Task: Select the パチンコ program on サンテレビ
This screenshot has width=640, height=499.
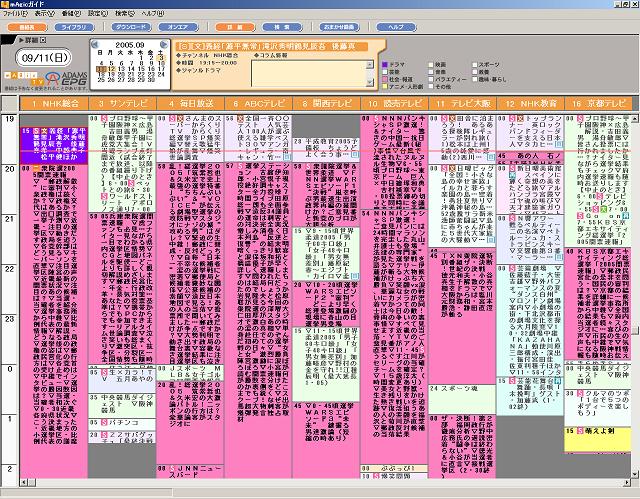Action: click(122, 423)
